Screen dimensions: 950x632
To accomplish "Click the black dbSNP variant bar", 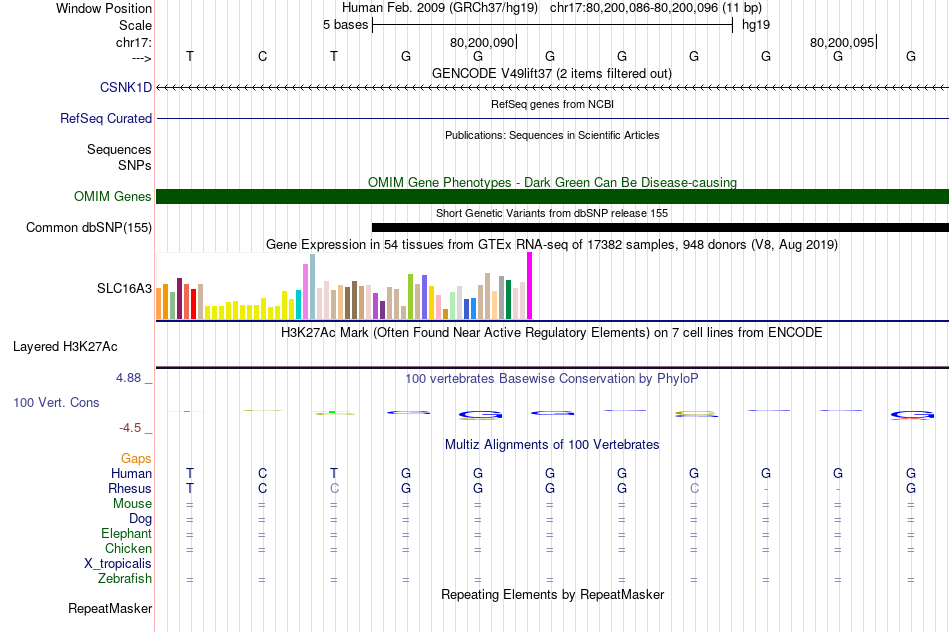I will pos(660,227).
